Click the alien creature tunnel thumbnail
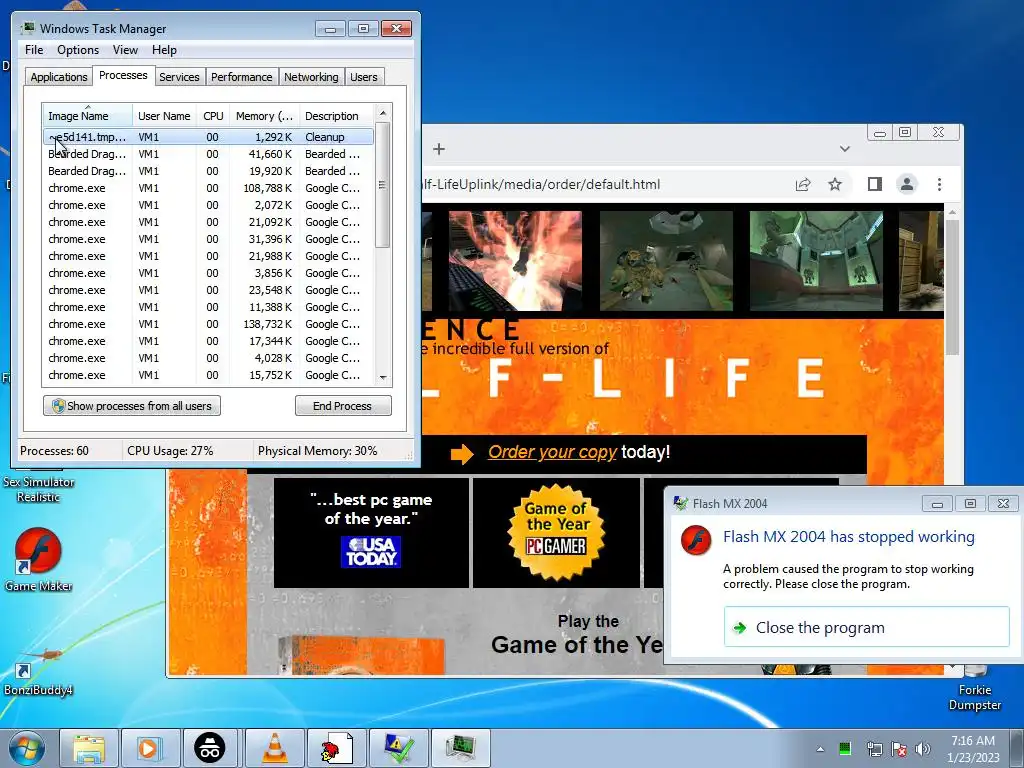1024x768 pixels. click(666, 261)
